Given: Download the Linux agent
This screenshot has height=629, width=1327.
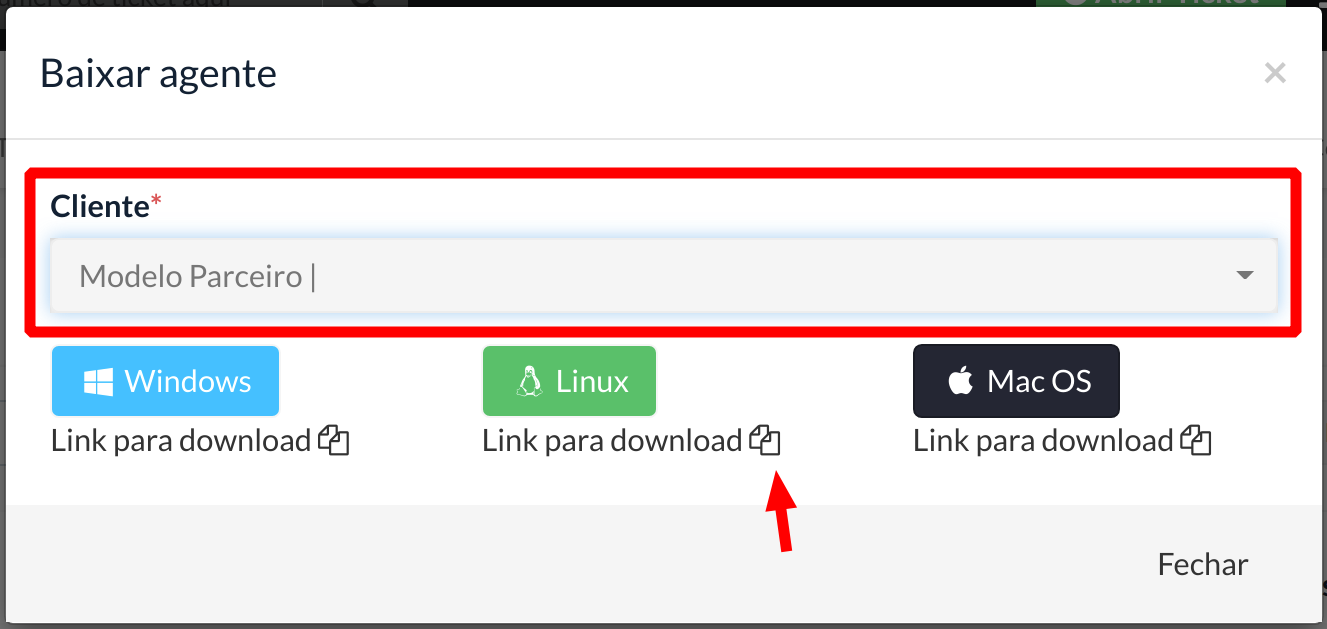Looking at the screenshot, I should point(569,381).
